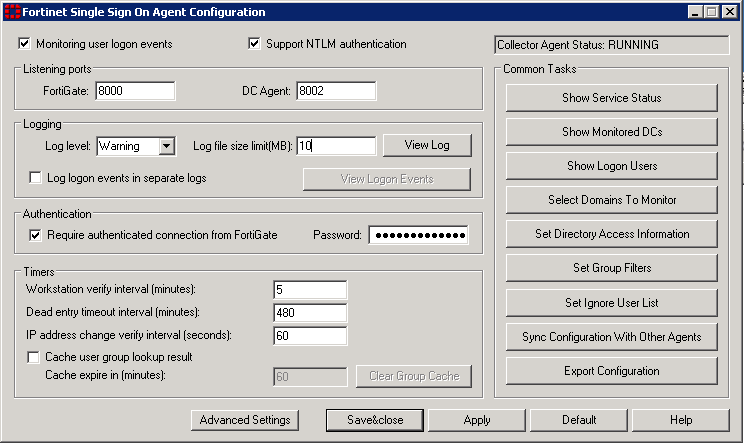Toggle Support NTLM authentication checkbox
Viewport: 744px width, 443px height.
pos(254,44)
